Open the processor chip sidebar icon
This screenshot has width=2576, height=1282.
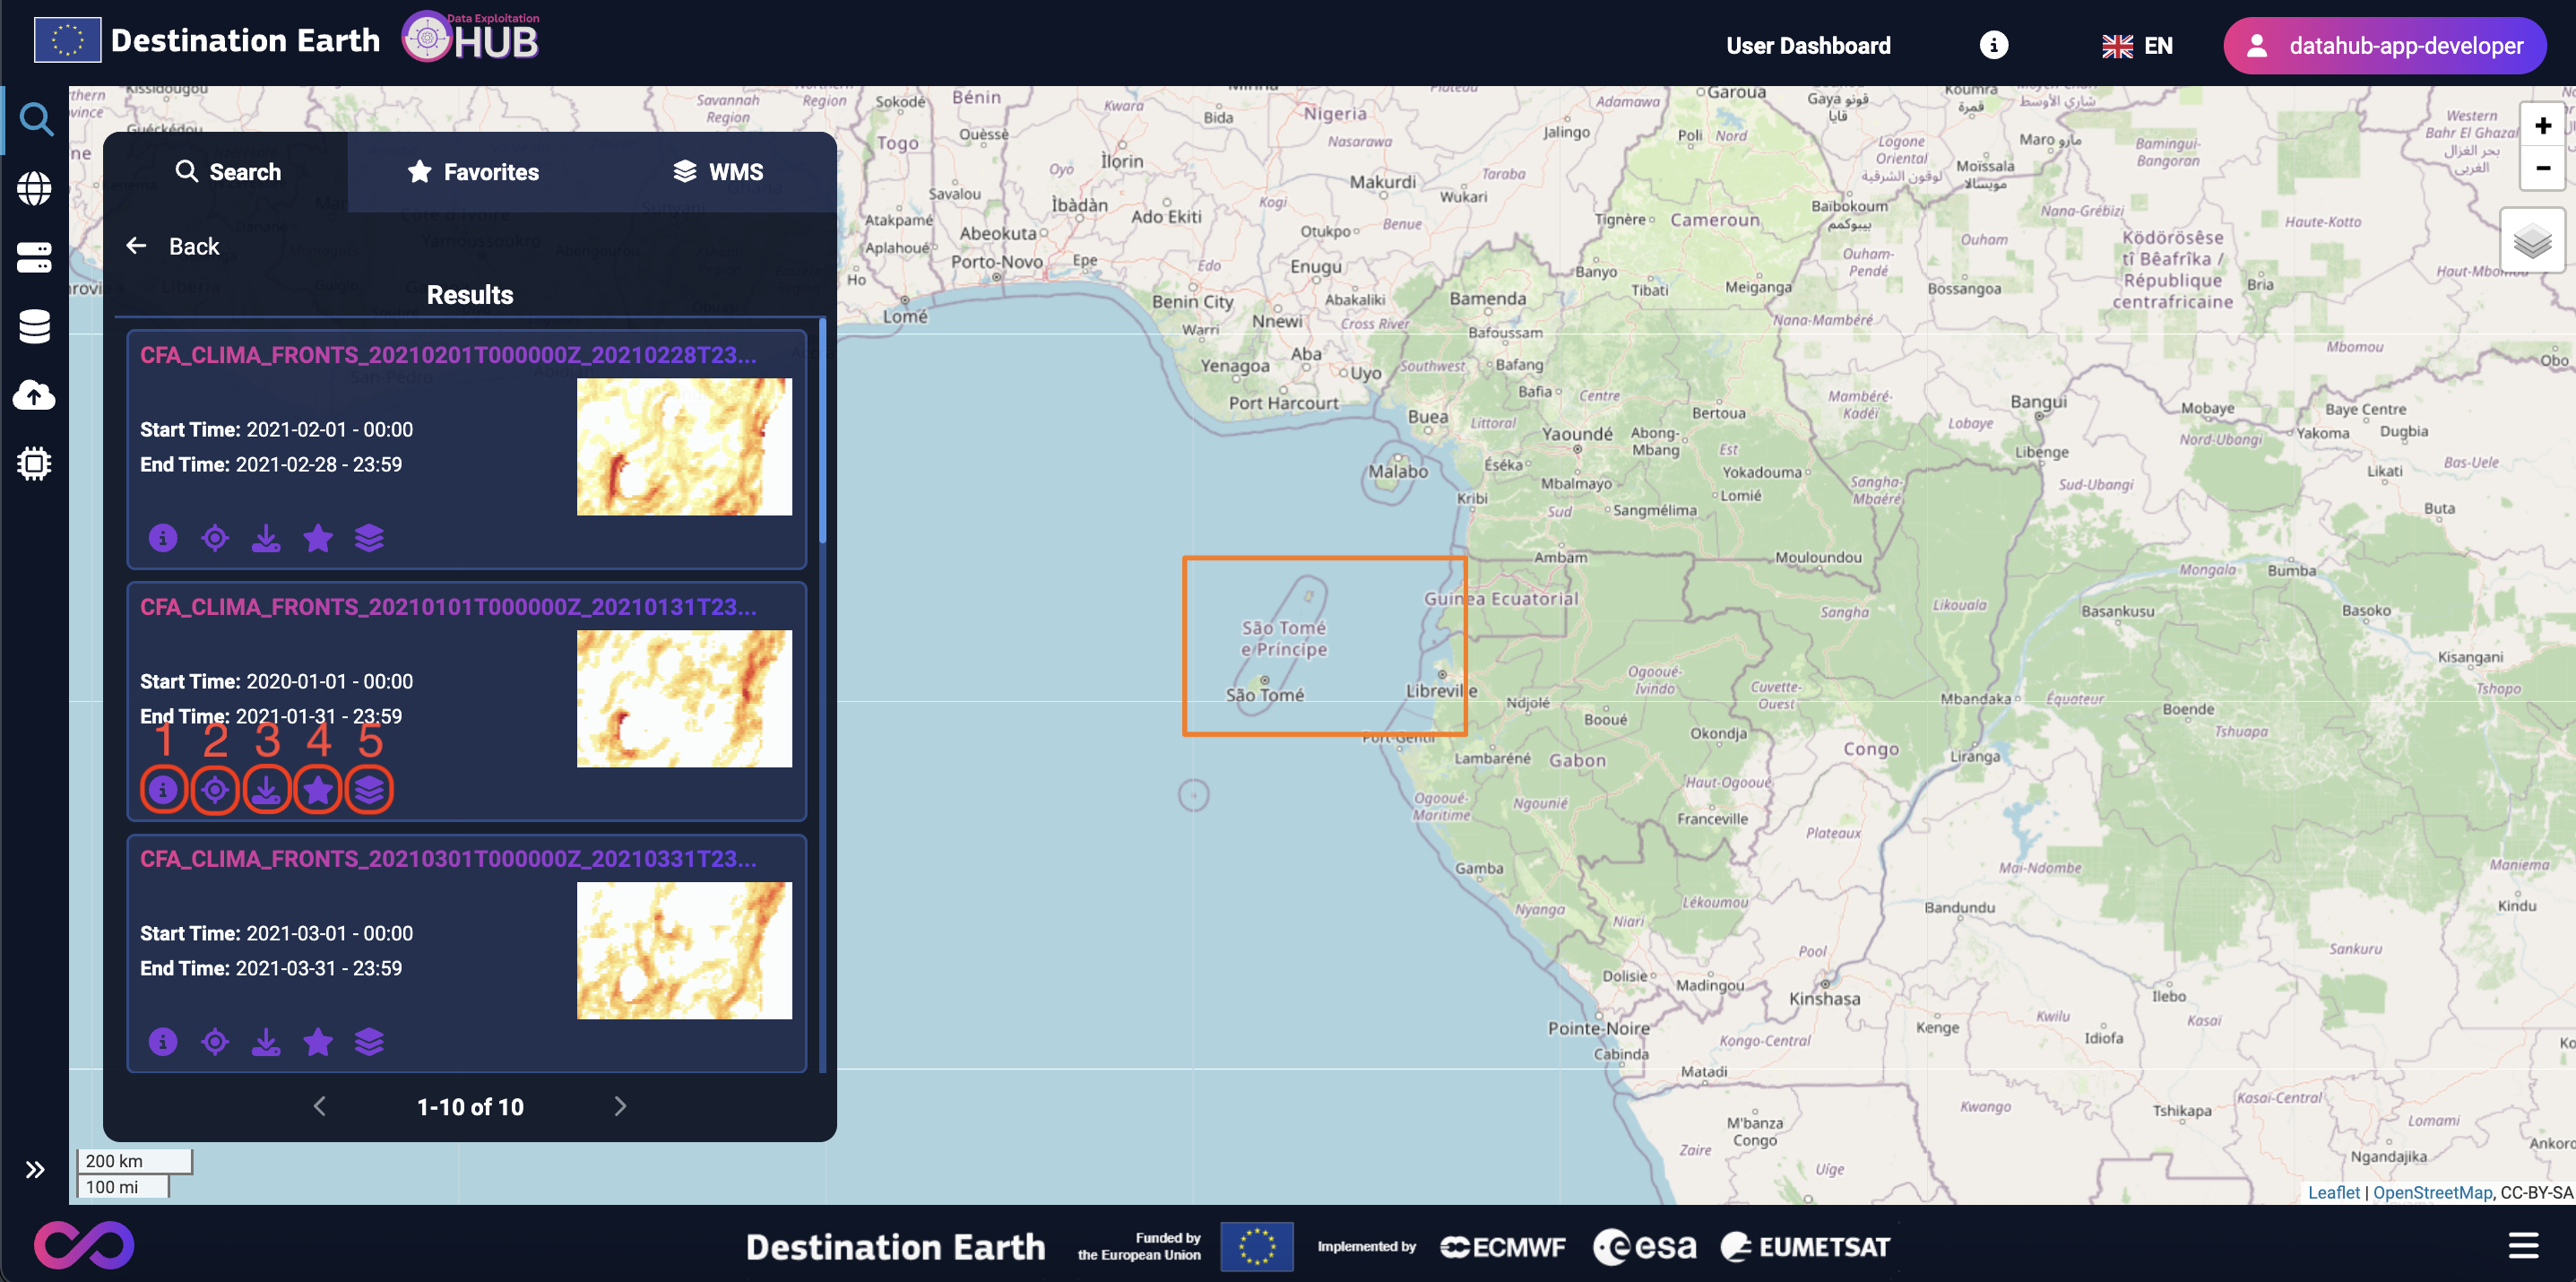[x=35, y=464]
